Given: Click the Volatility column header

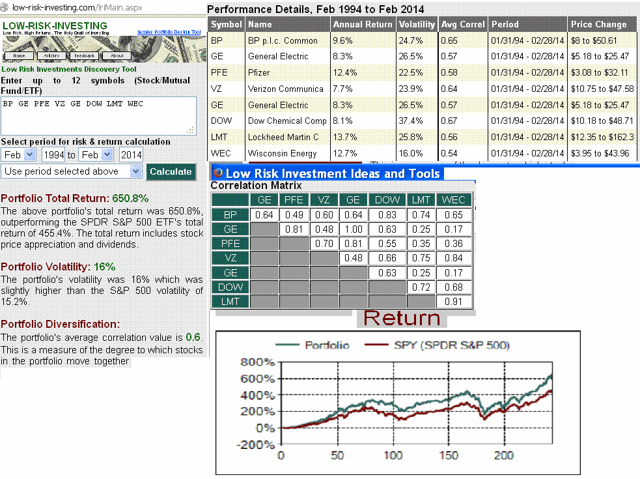Looking at the screenshot, I should pyautogui.click(x=417, y=24).
